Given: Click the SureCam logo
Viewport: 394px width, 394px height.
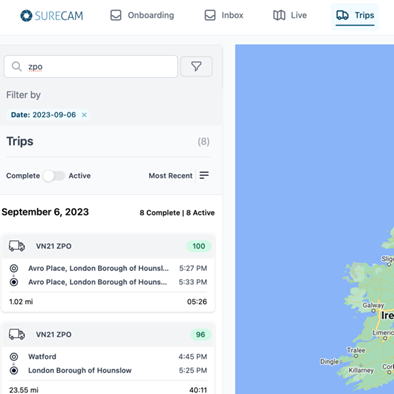Looking at the screenshot, I should 52,16.
